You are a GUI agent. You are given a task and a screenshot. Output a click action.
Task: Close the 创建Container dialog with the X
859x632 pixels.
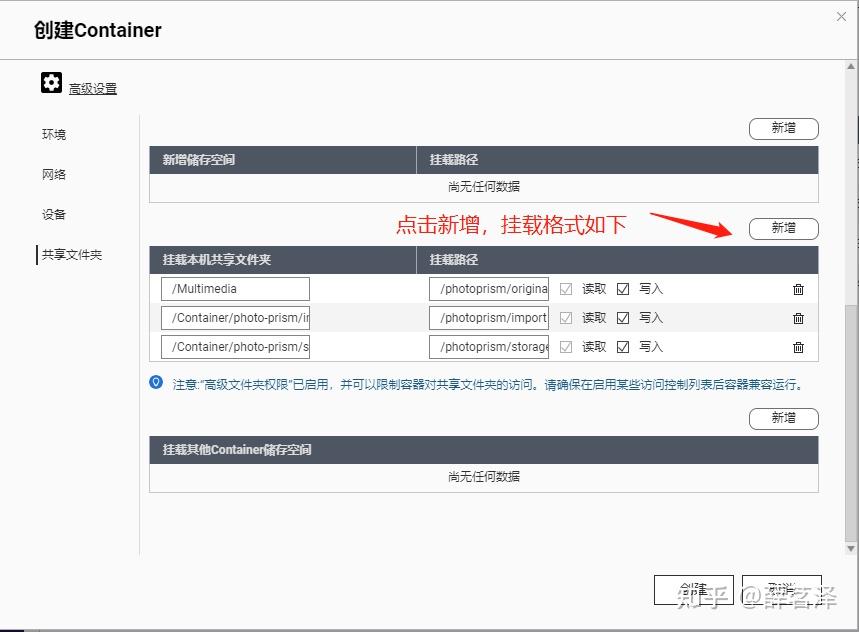pos(841,16)
